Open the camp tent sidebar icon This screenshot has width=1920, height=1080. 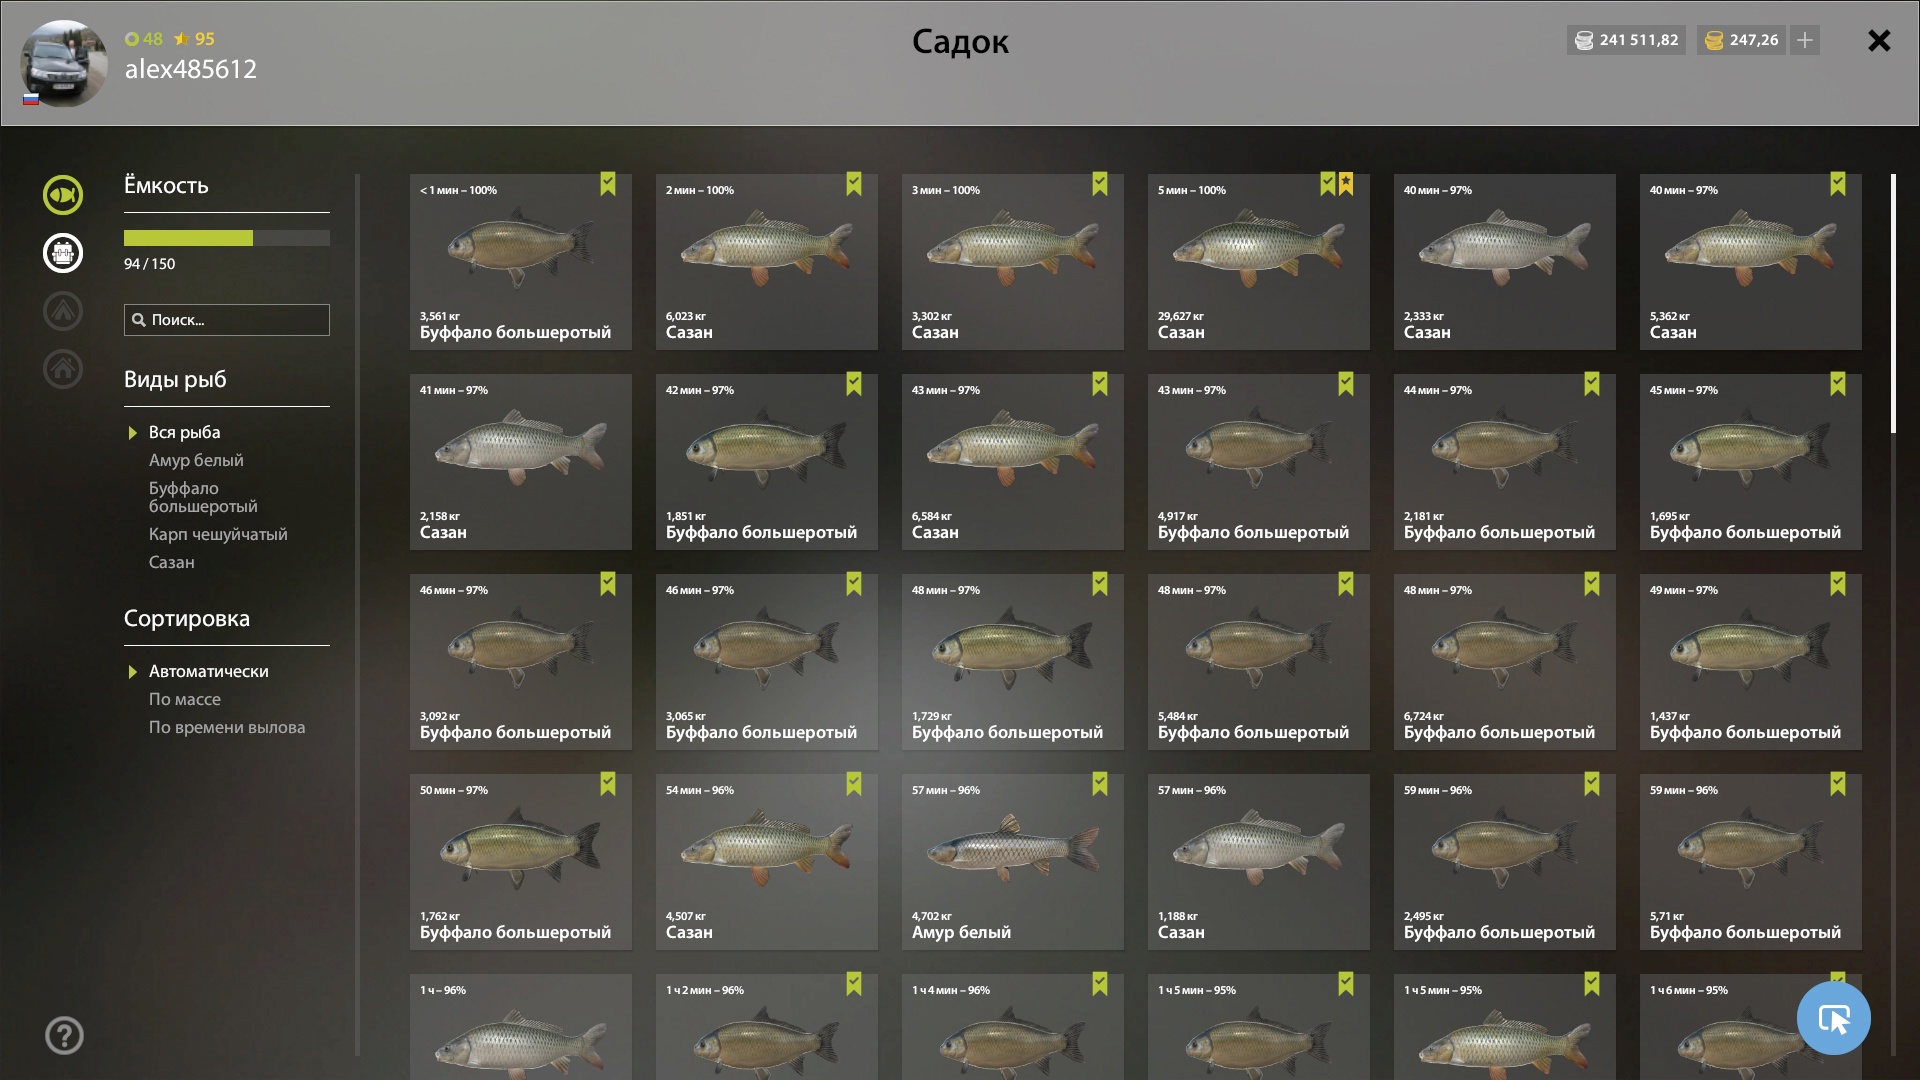(x=63, y=311)
